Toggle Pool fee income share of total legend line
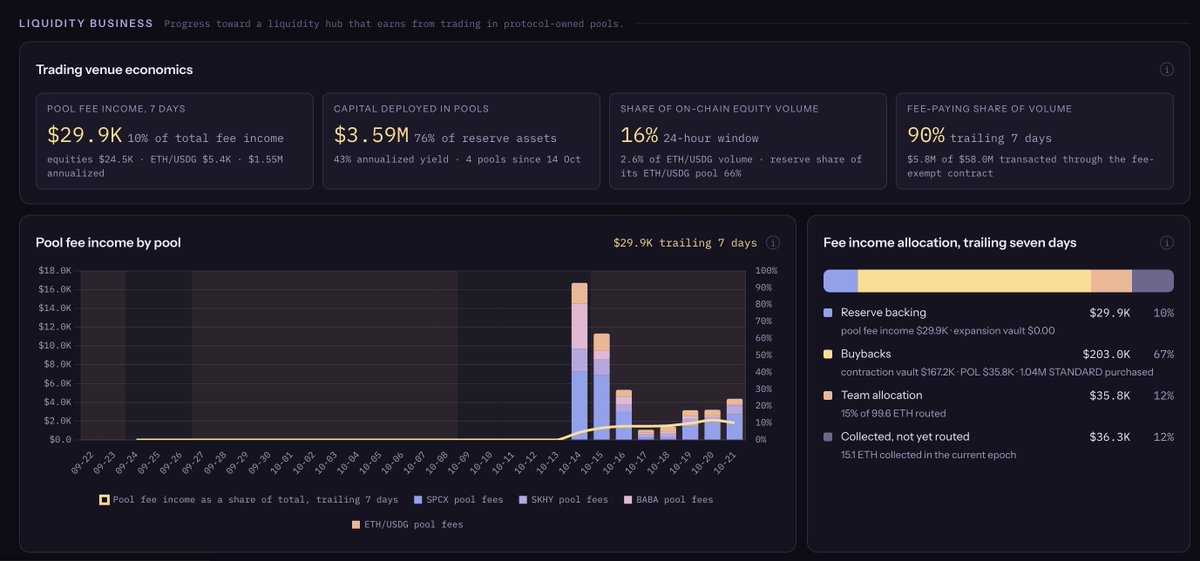 [248, 499]
